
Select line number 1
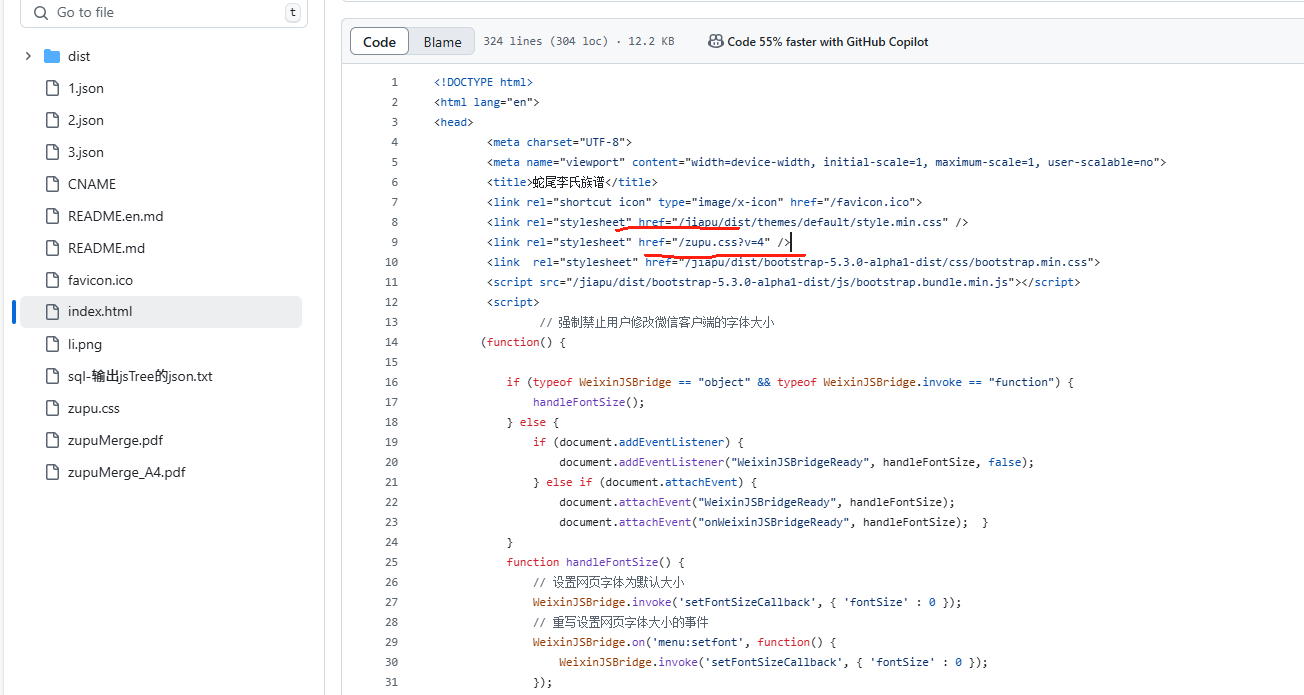pos(394,82)
